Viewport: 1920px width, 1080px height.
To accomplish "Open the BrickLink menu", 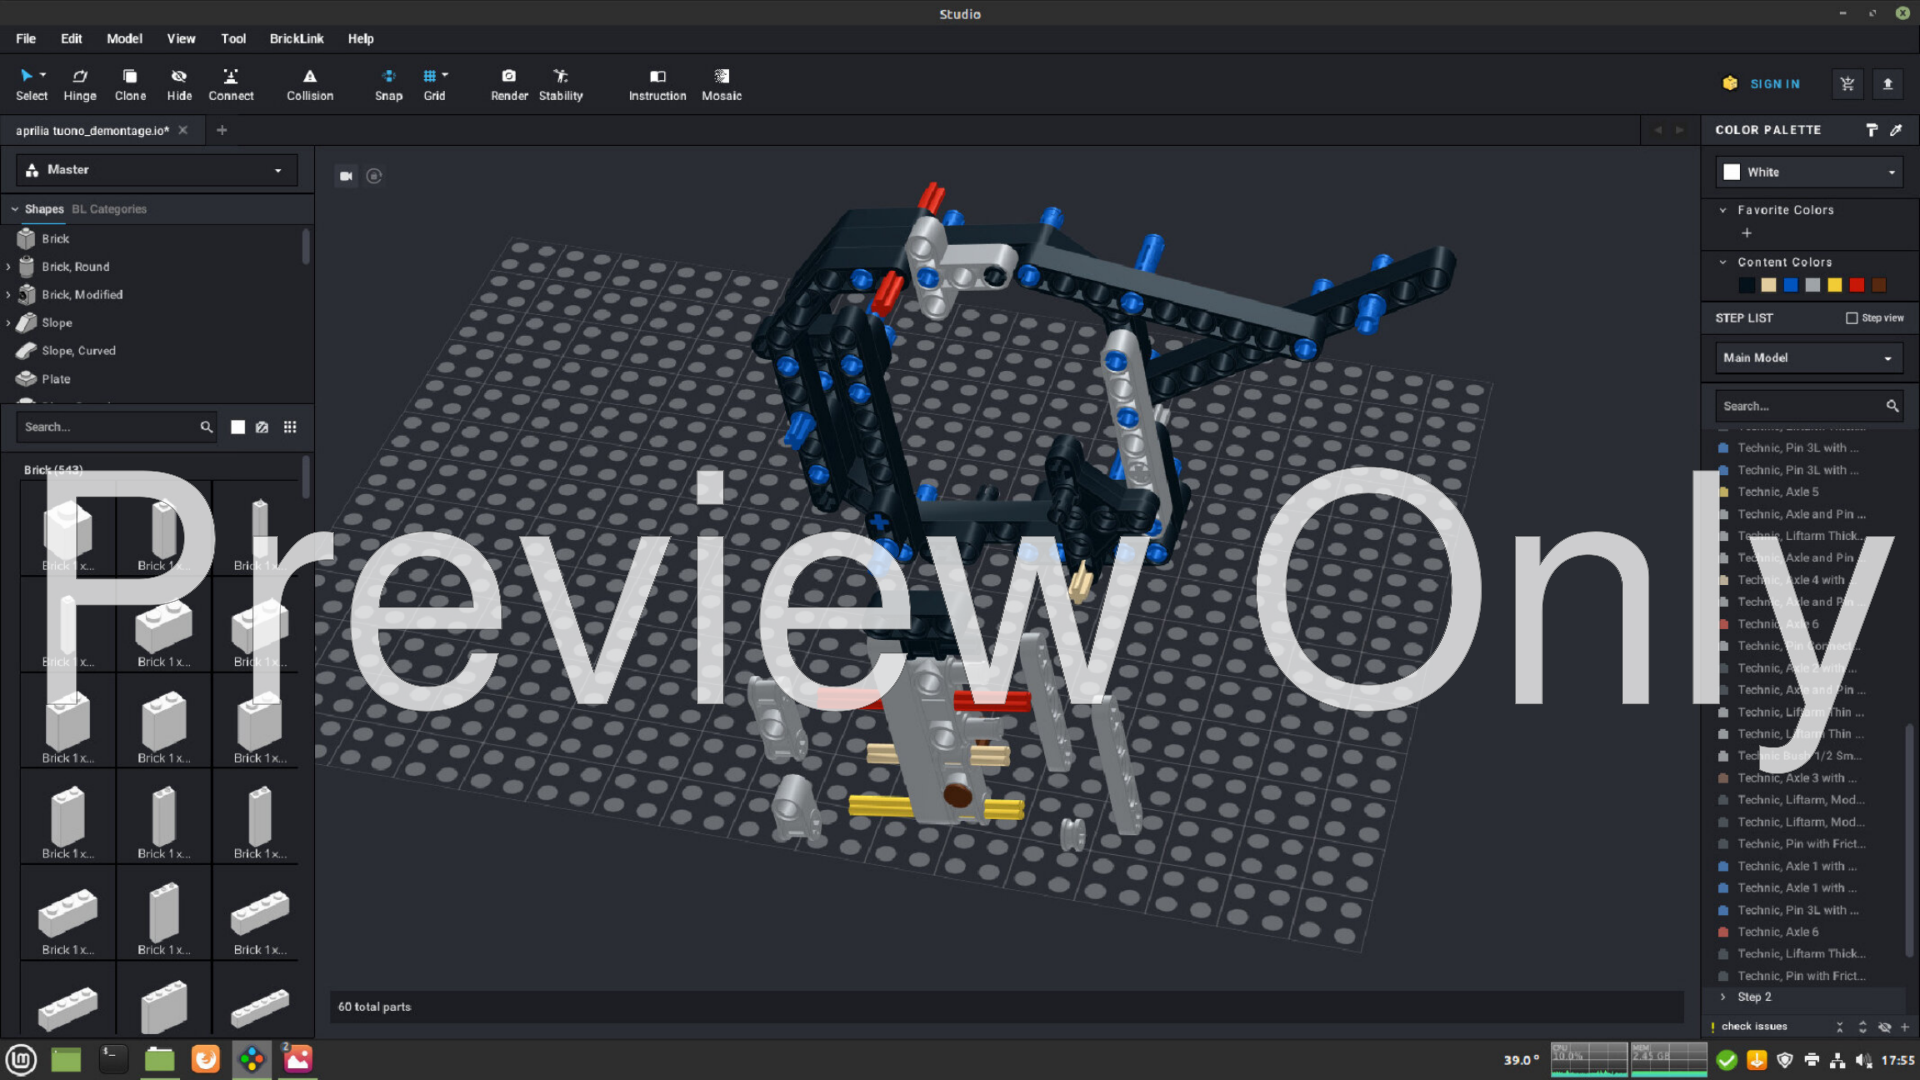I will (296, 38).
